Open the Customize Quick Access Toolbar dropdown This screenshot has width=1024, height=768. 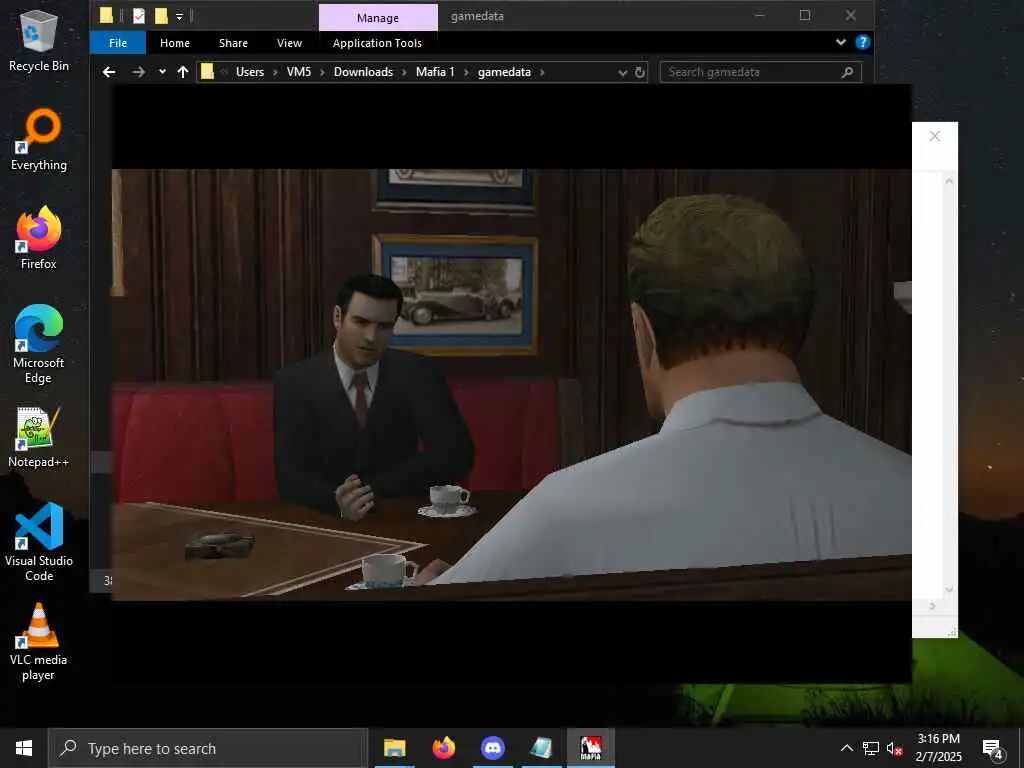tap(179, 16)
